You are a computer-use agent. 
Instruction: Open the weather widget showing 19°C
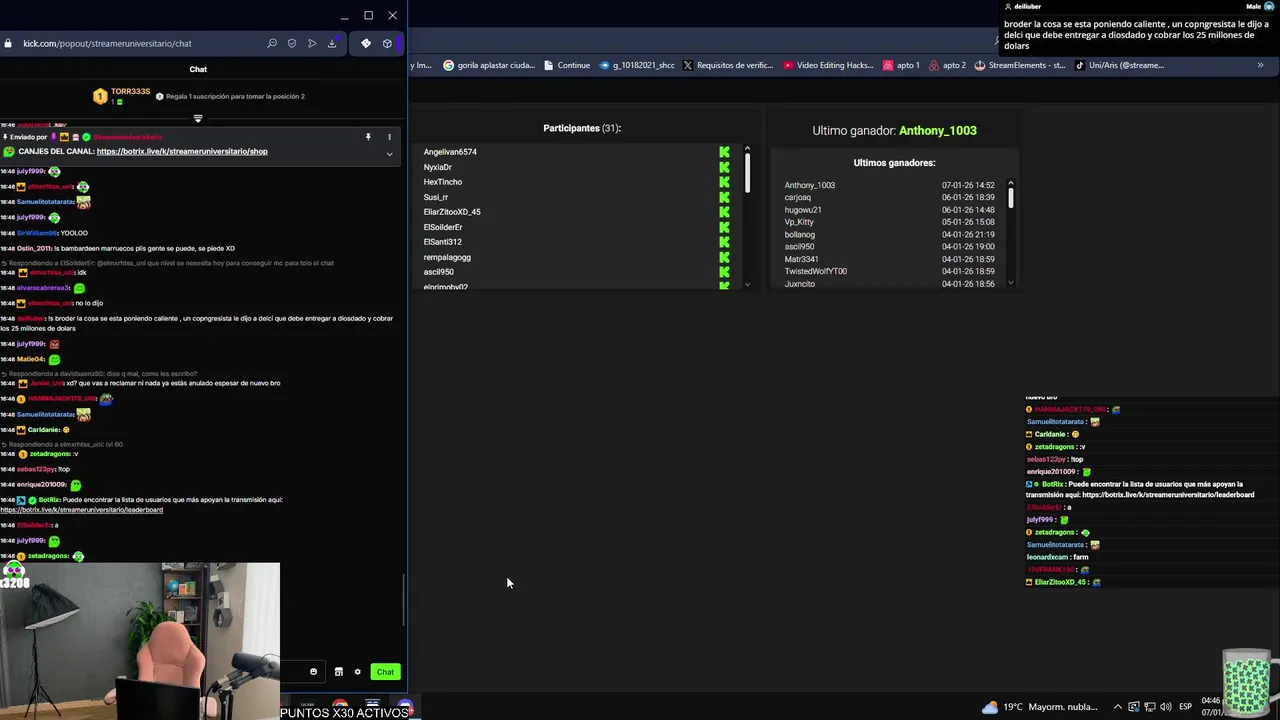click(1042, 707)
